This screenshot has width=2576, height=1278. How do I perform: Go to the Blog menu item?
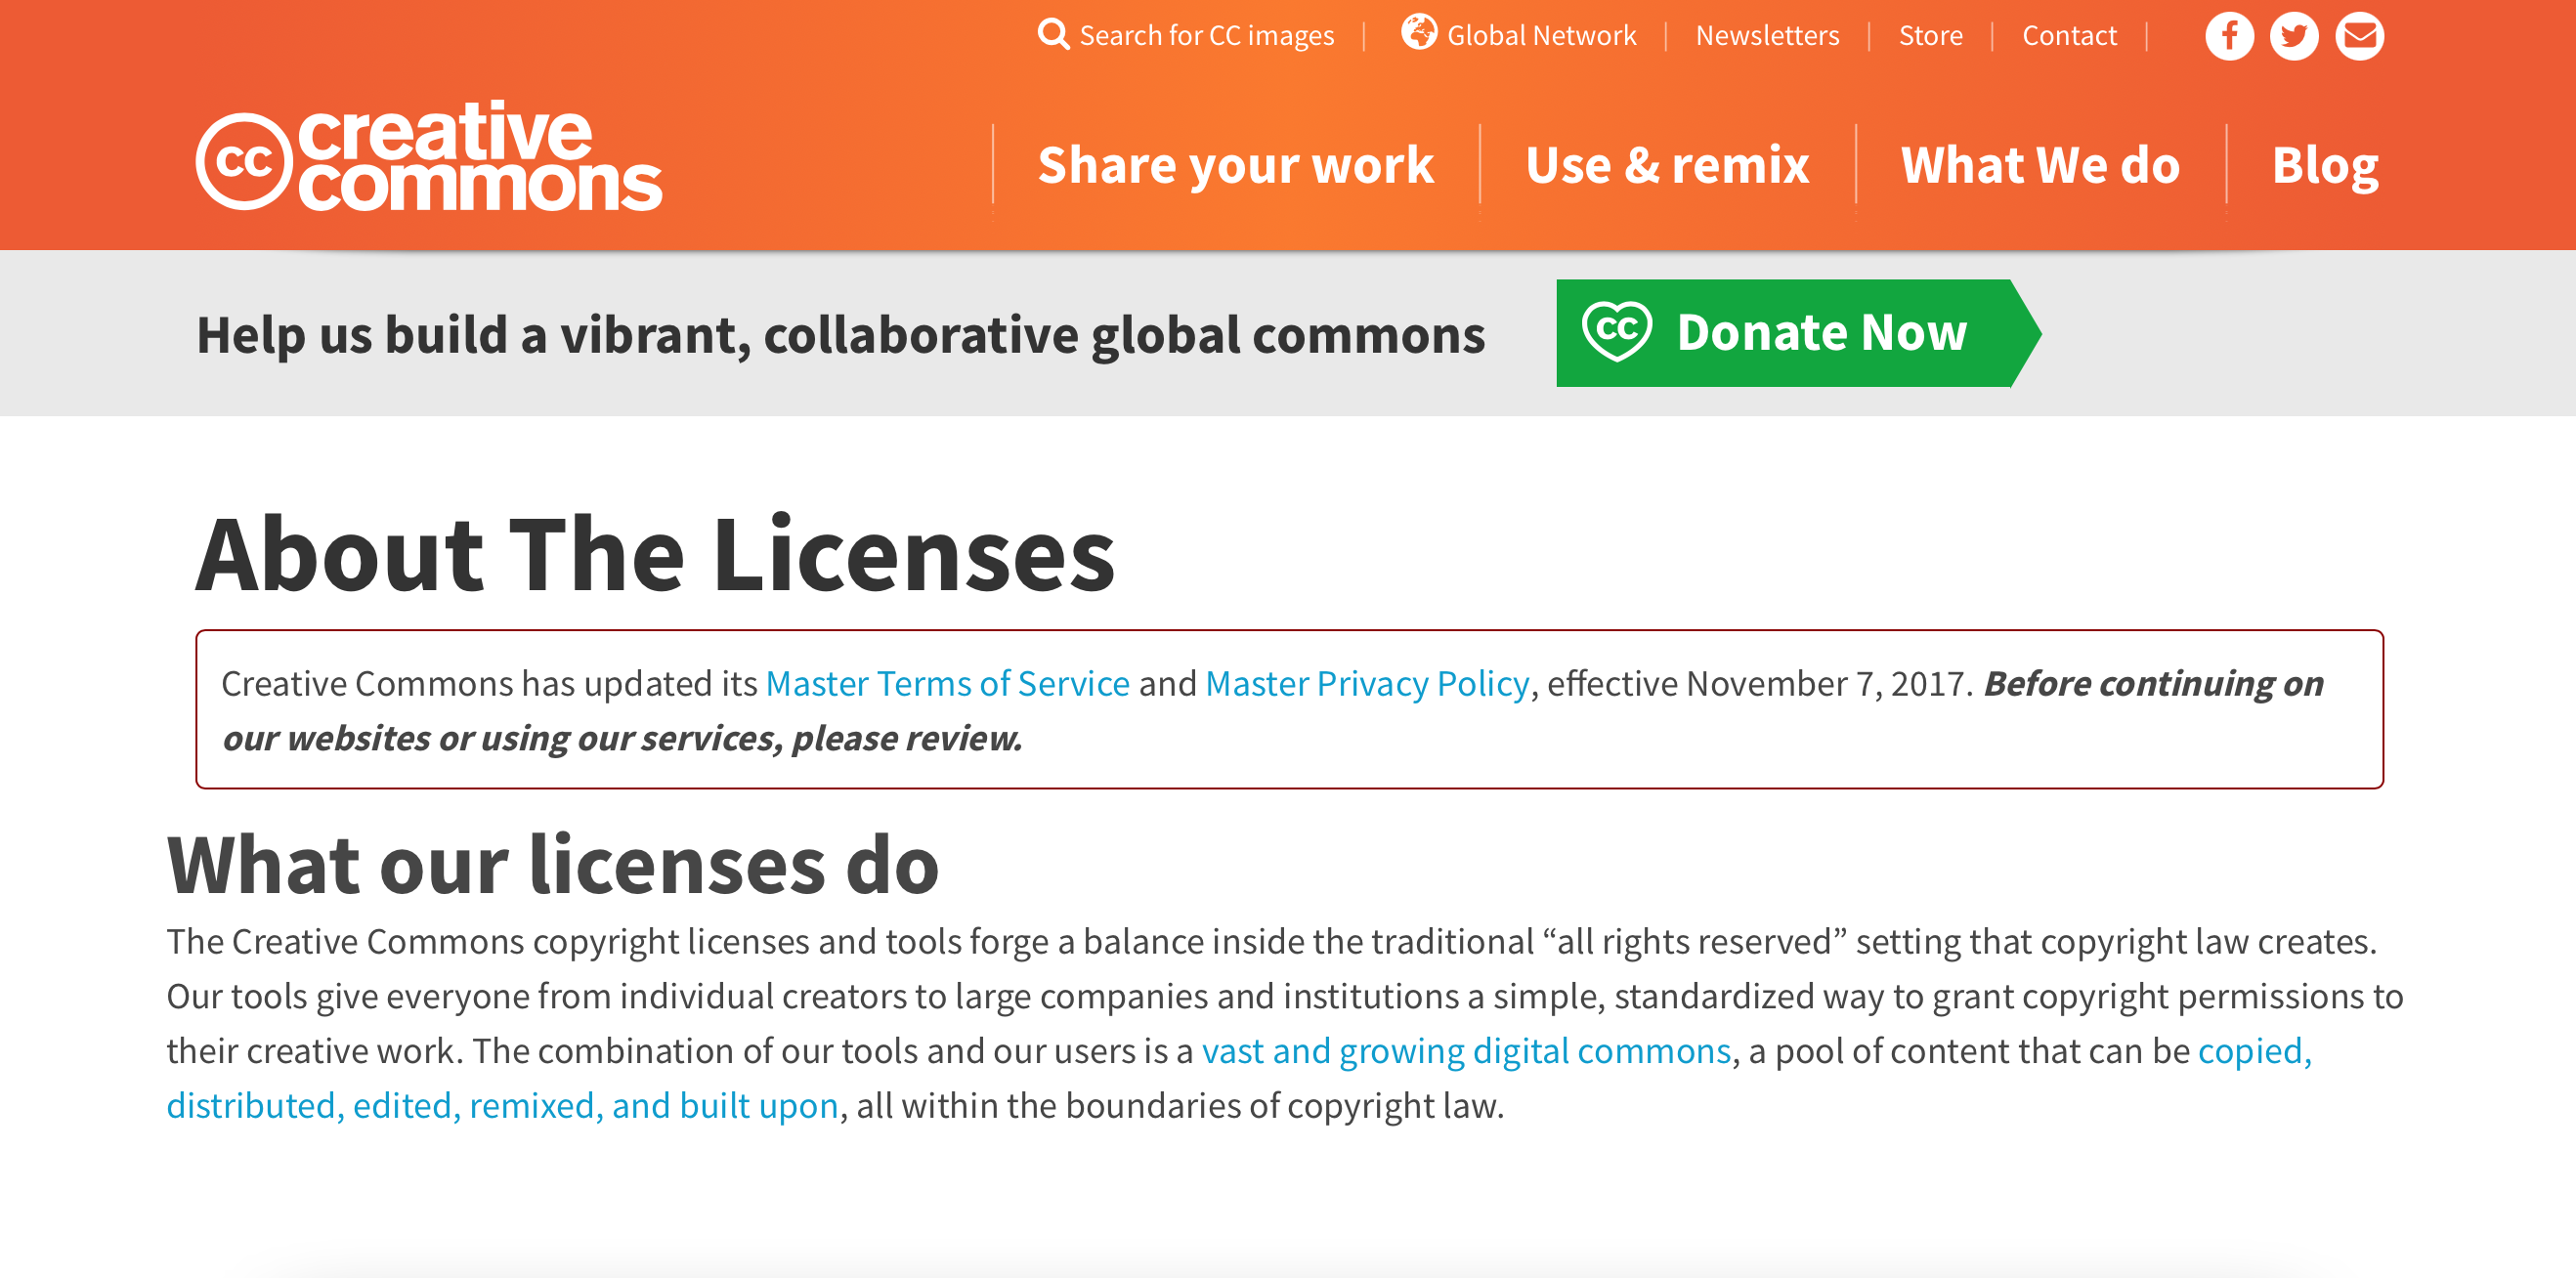(x=2324, y=166)
